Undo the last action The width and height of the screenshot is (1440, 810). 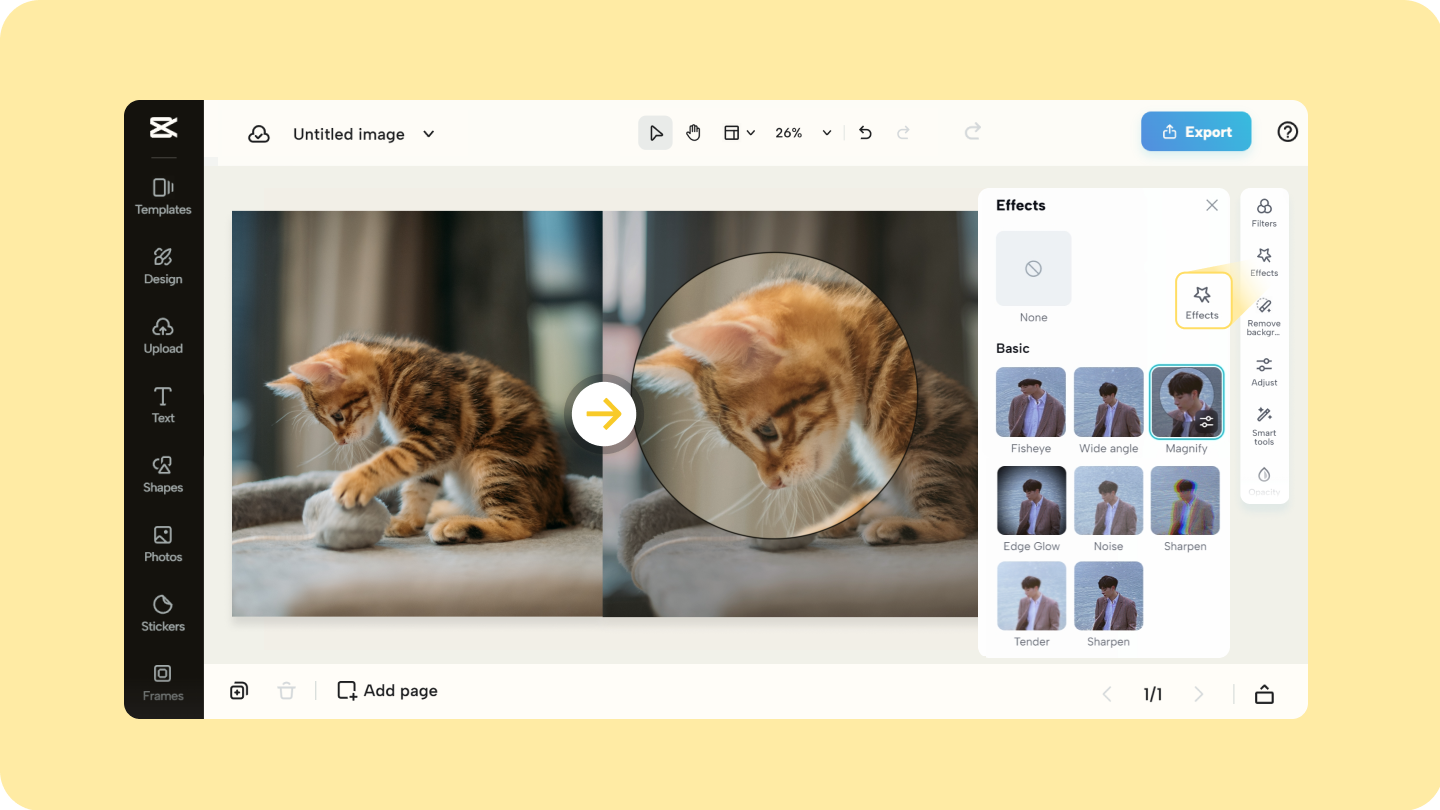pos(866,133)
